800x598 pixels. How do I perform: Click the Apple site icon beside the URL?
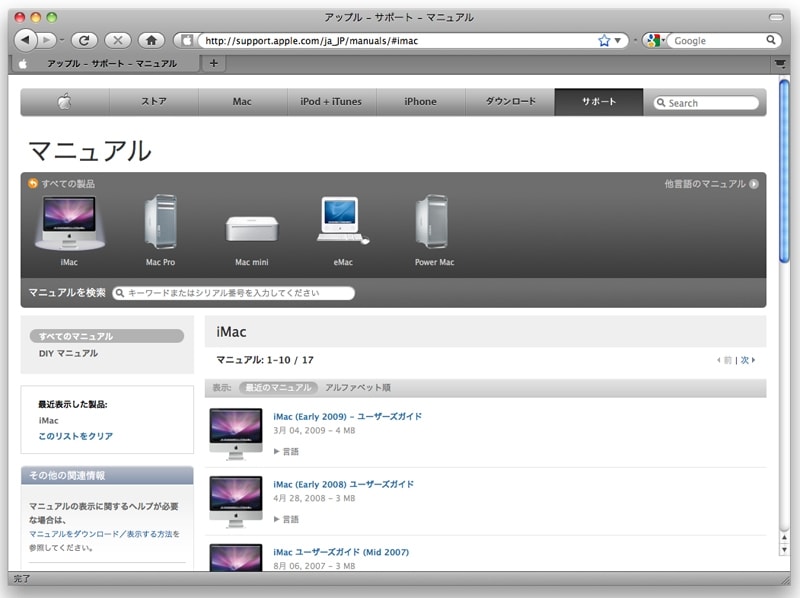click(187, 40)
